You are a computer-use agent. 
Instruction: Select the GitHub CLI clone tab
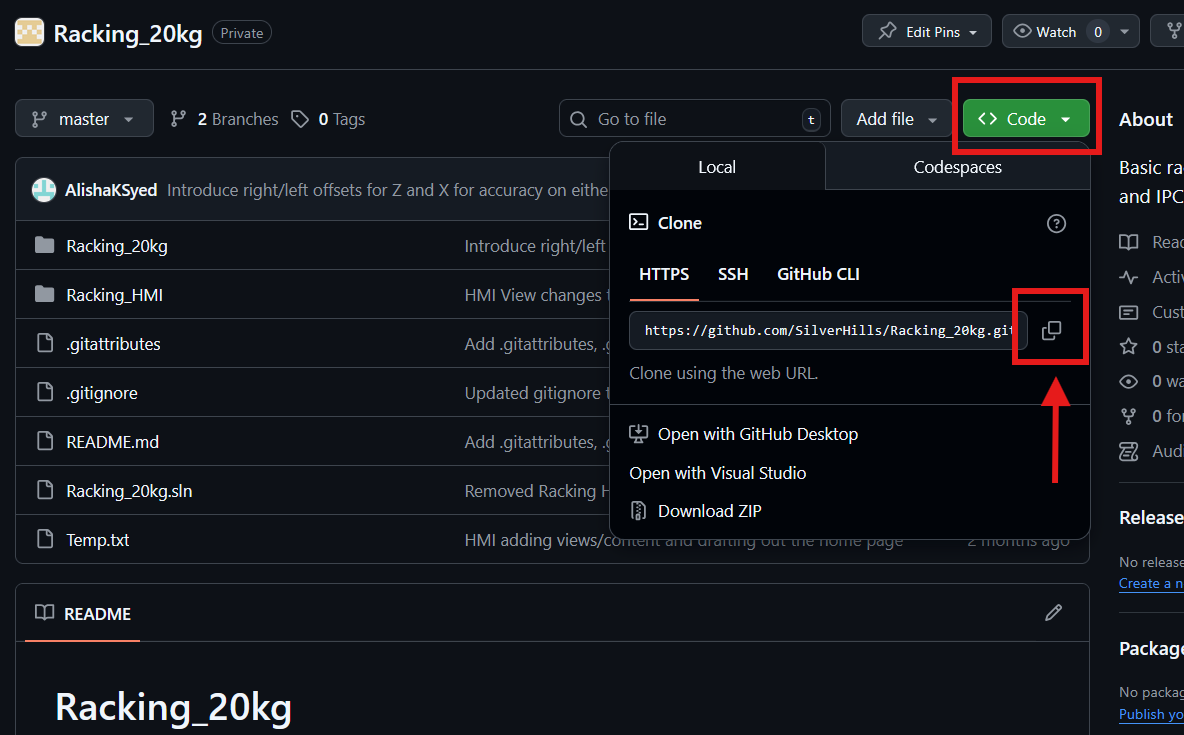coord(819,274)
